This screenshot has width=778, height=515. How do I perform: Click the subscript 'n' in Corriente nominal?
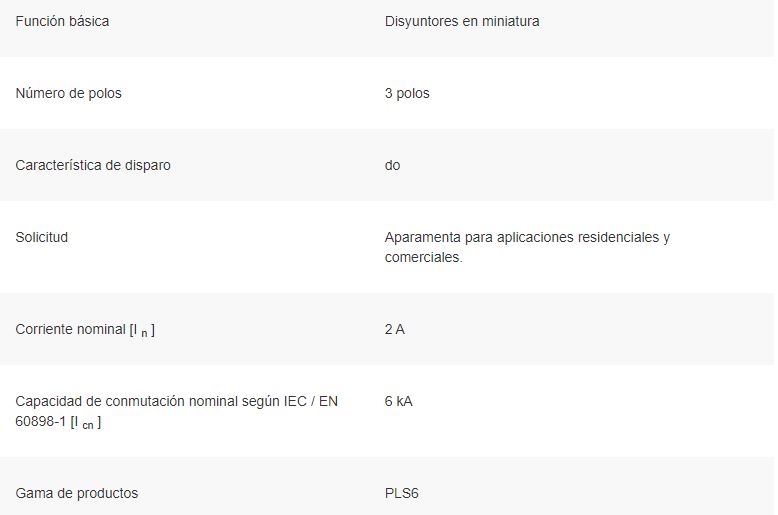click(x=144, y=333)
